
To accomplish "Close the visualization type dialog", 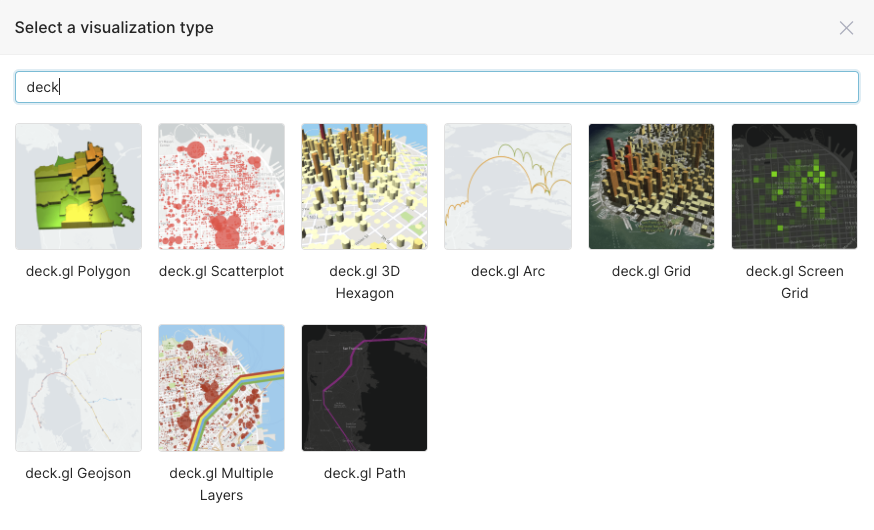I will 846,28.
